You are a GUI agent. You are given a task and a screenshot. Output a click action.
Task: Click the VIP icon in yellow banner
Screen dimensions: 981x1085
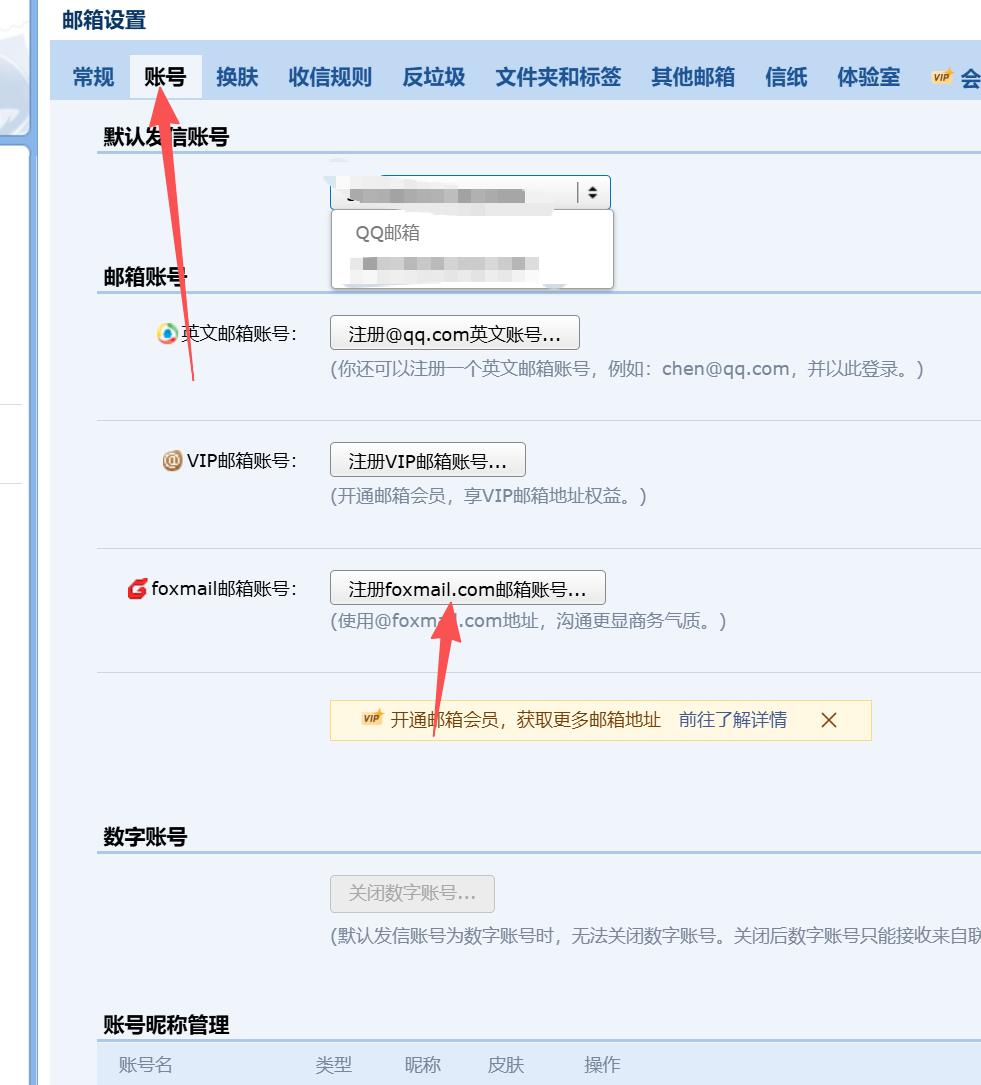tap(372, 719)
